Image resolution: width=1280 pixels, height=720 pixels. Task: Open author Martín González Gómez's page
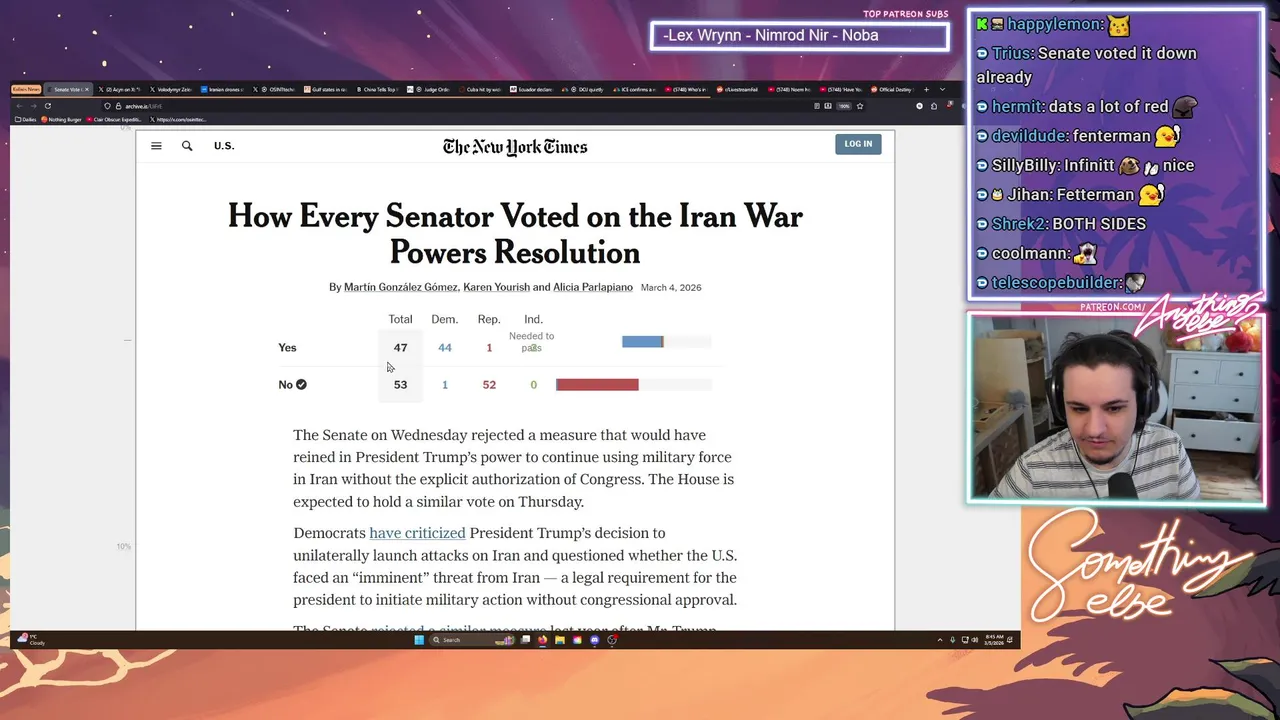[x=401, y=287]
